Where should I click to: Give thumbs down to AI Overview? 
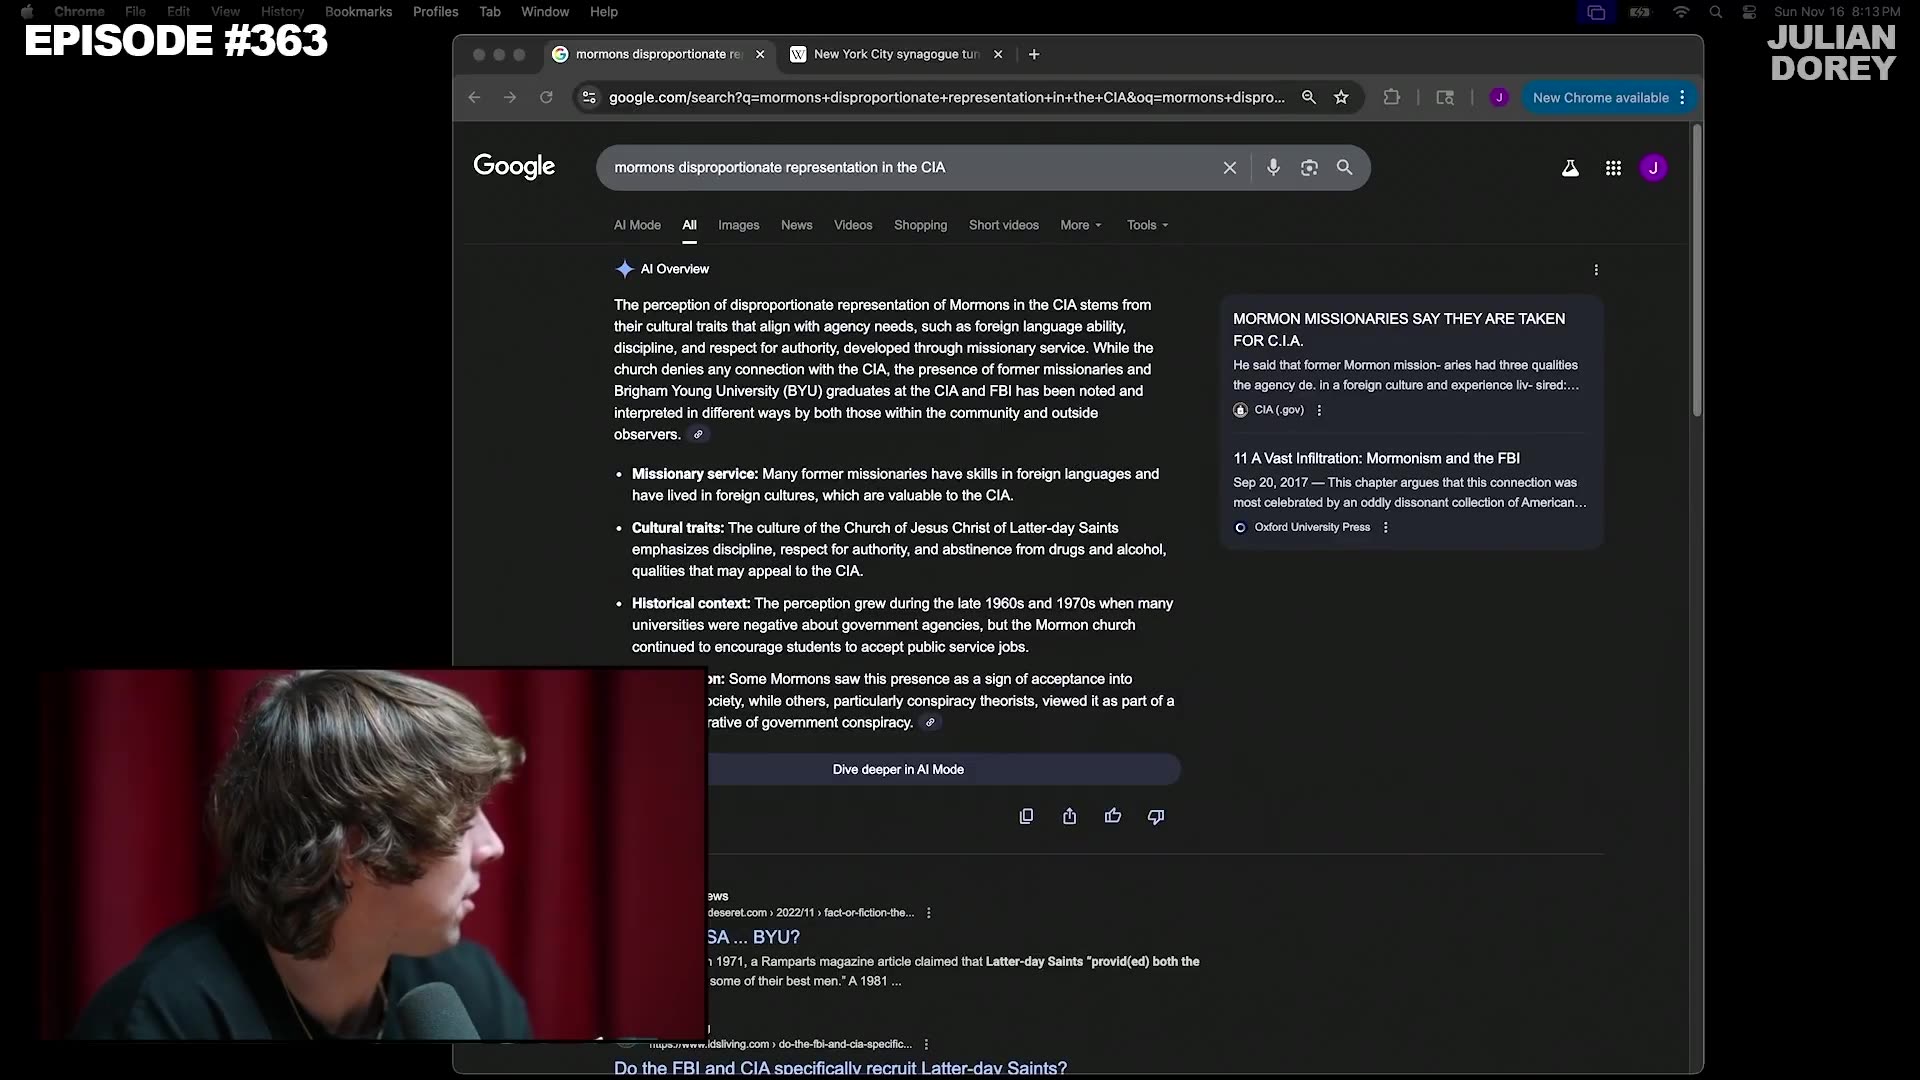pos(1156,817)
